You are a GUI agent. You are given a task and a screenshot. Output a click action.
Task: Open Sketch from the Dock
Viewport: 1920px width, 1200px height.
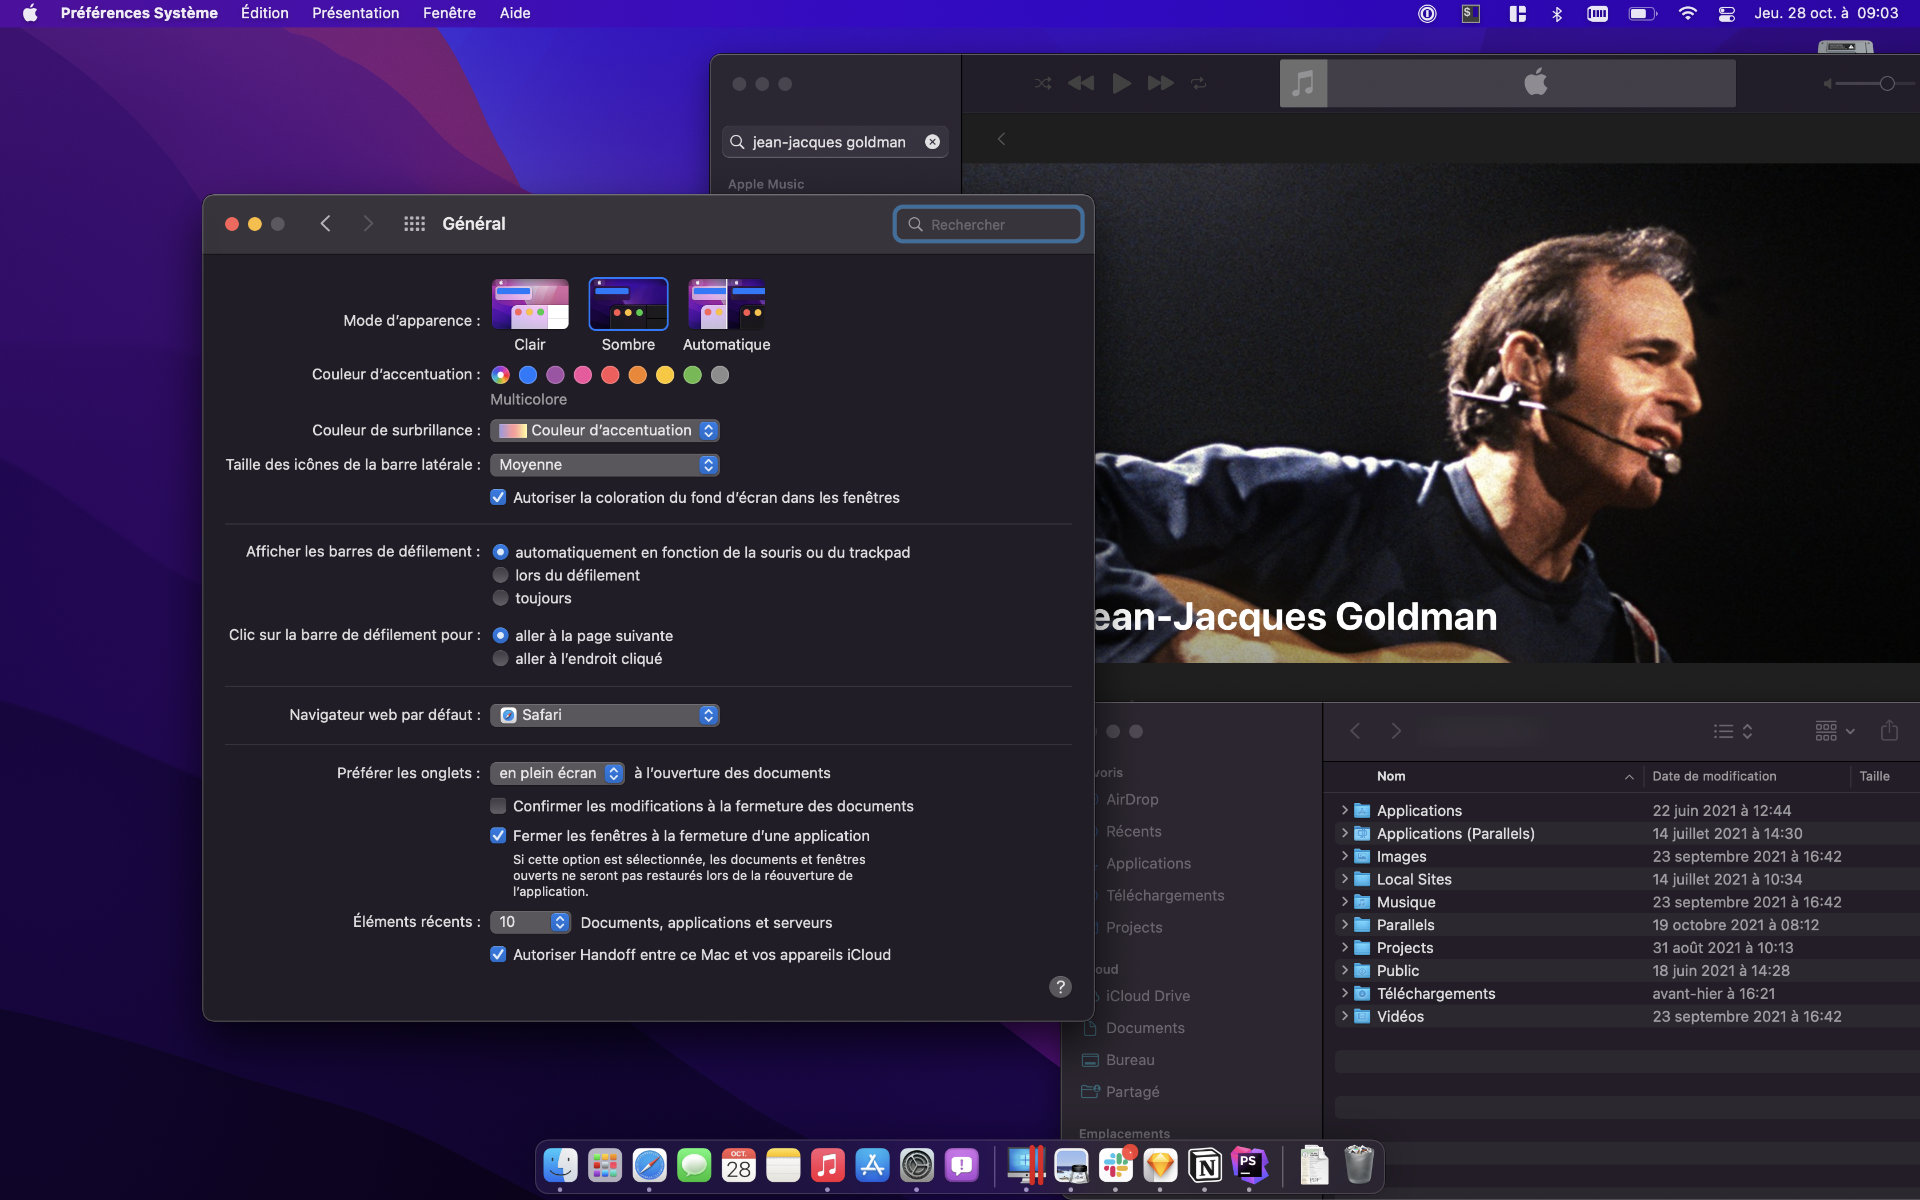coord(1160,1165)
